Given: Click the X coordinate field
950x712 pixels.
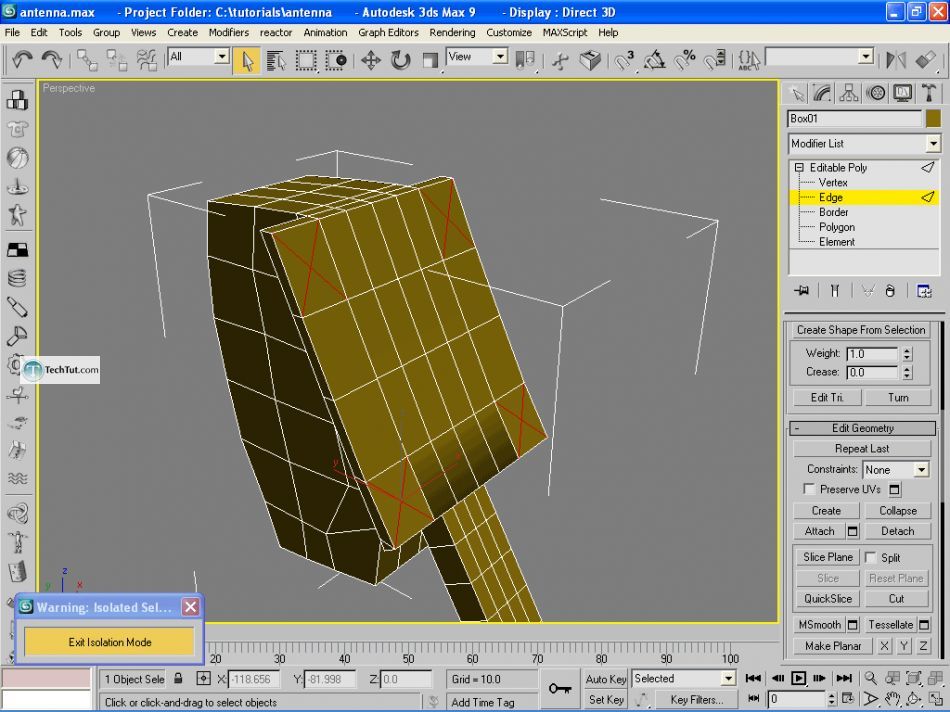Looking at the screenshot, I should [254, 679].
